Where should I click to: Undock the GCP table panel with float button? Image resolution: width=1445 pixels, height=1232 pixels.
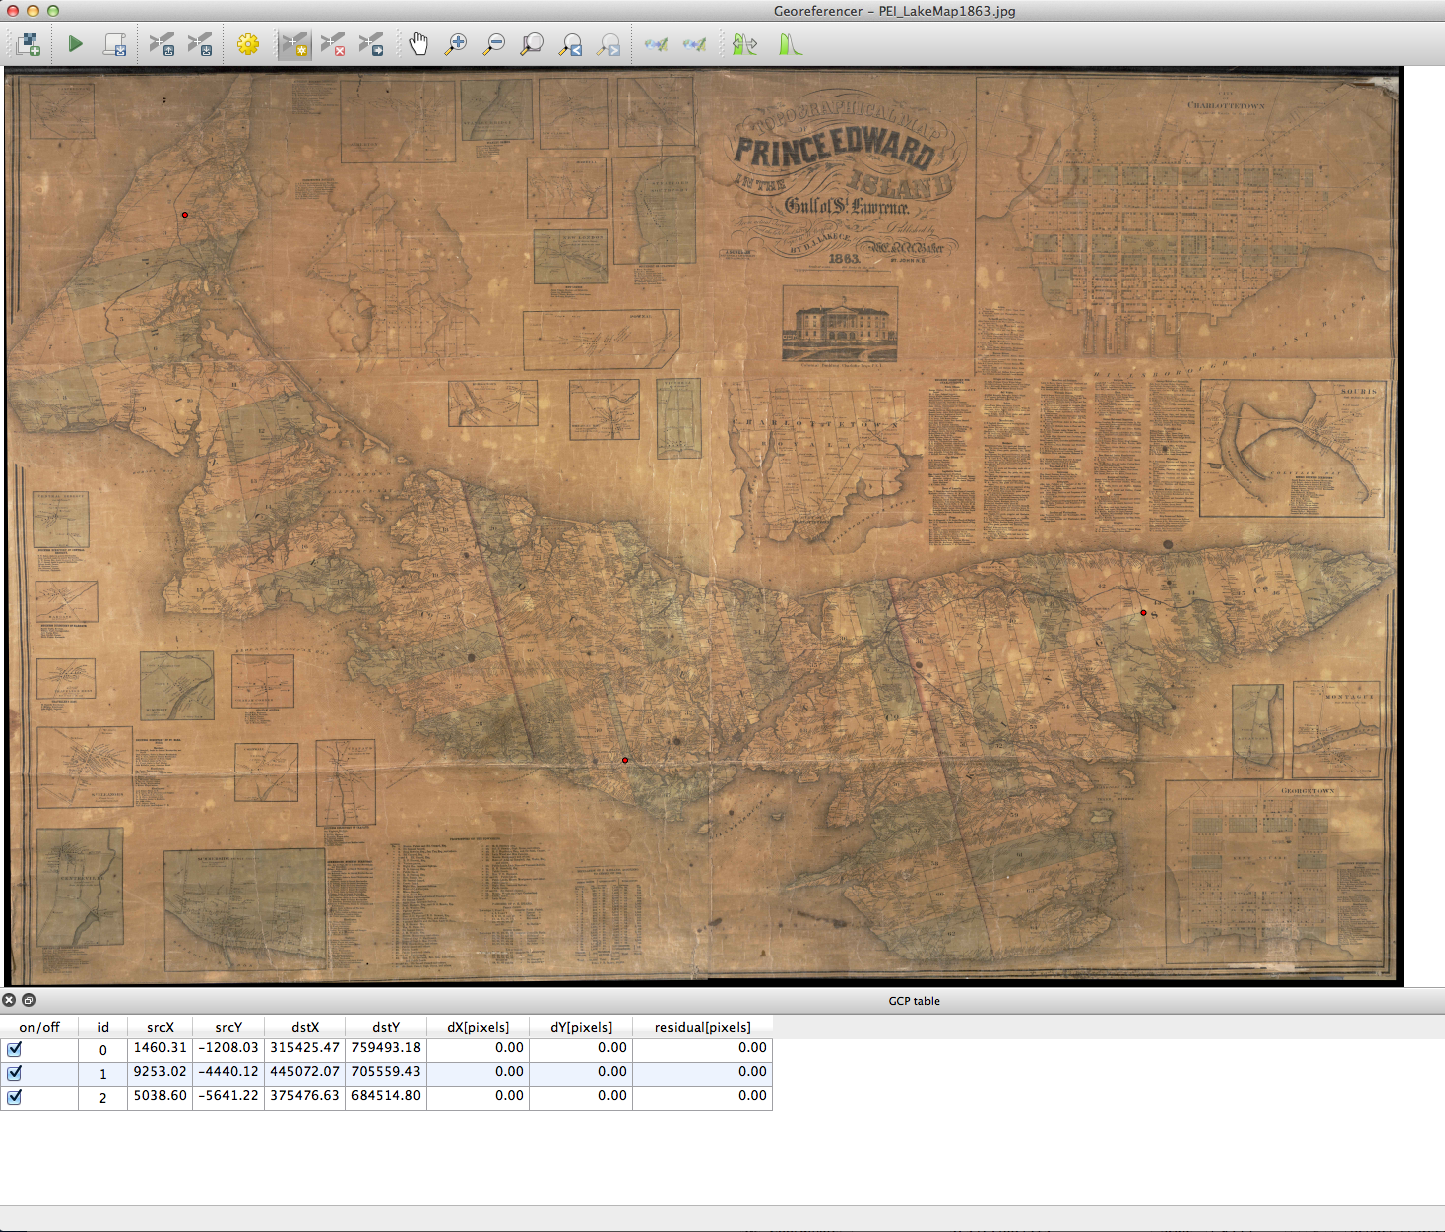click(29, 1000)
